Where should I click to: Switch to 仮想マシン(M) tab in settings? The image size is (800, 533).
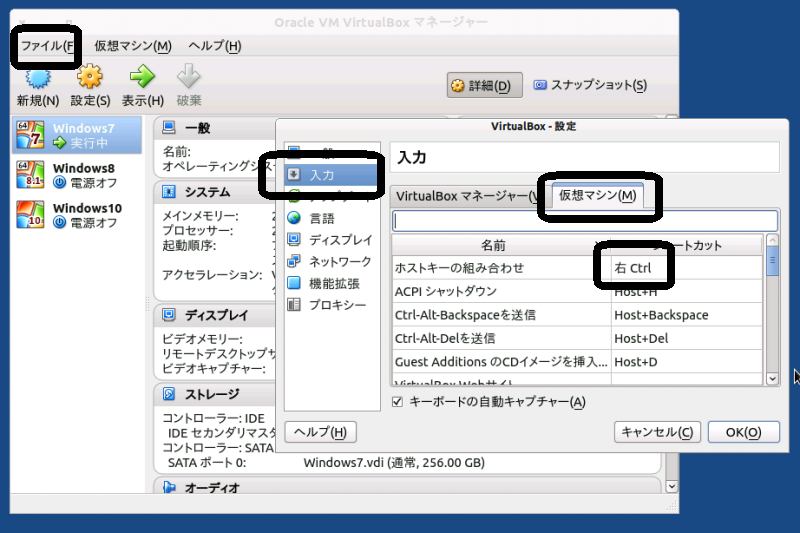coord(597,195)
